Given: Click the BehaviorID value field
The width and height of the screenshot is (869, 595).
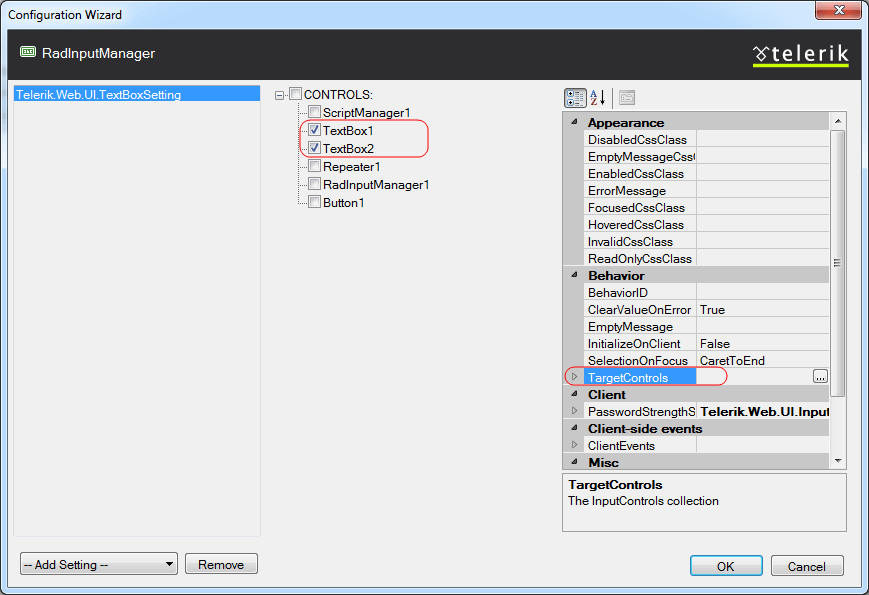Looking at the screenshot, I should coord(763,292).
